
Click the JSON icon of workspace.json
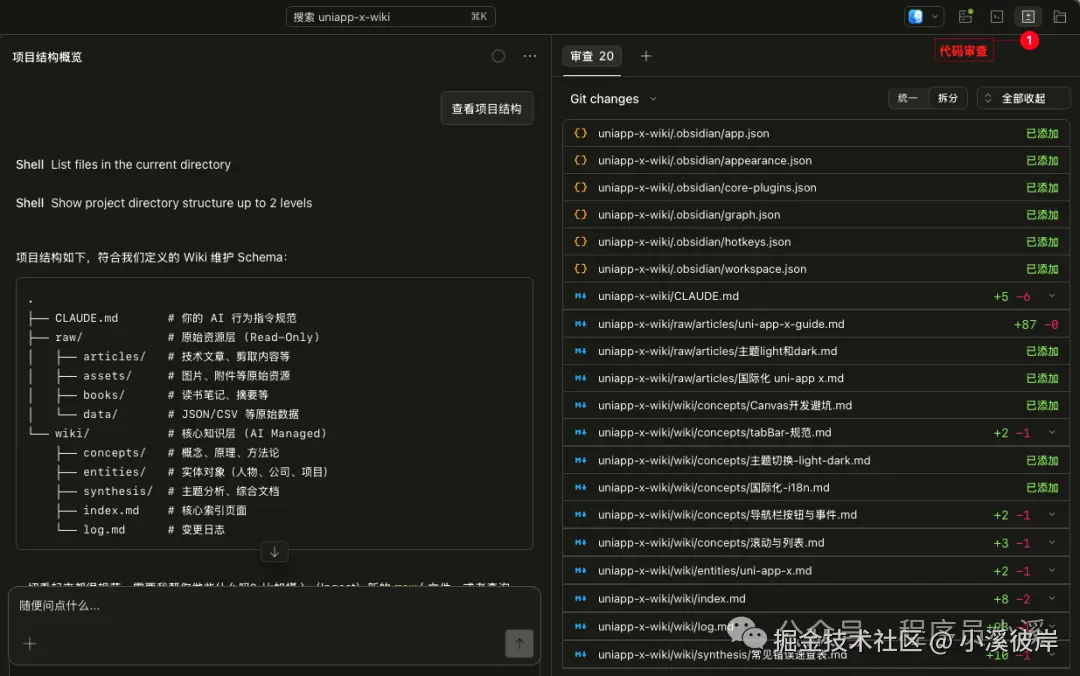click(x=581, y=269)
